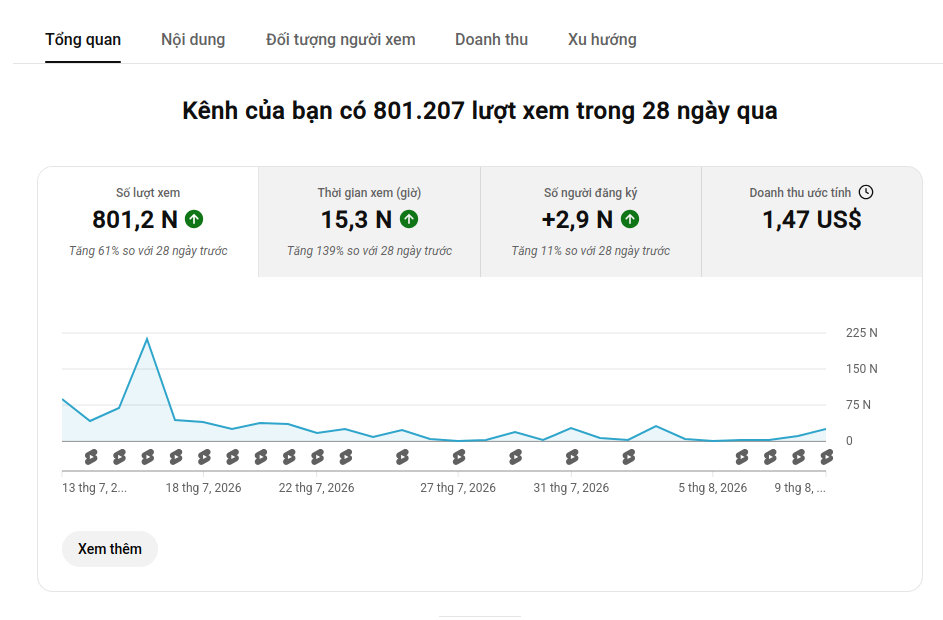943x620 pixels.
Task: Open the Nội dung tab
Action: [193, 40]
